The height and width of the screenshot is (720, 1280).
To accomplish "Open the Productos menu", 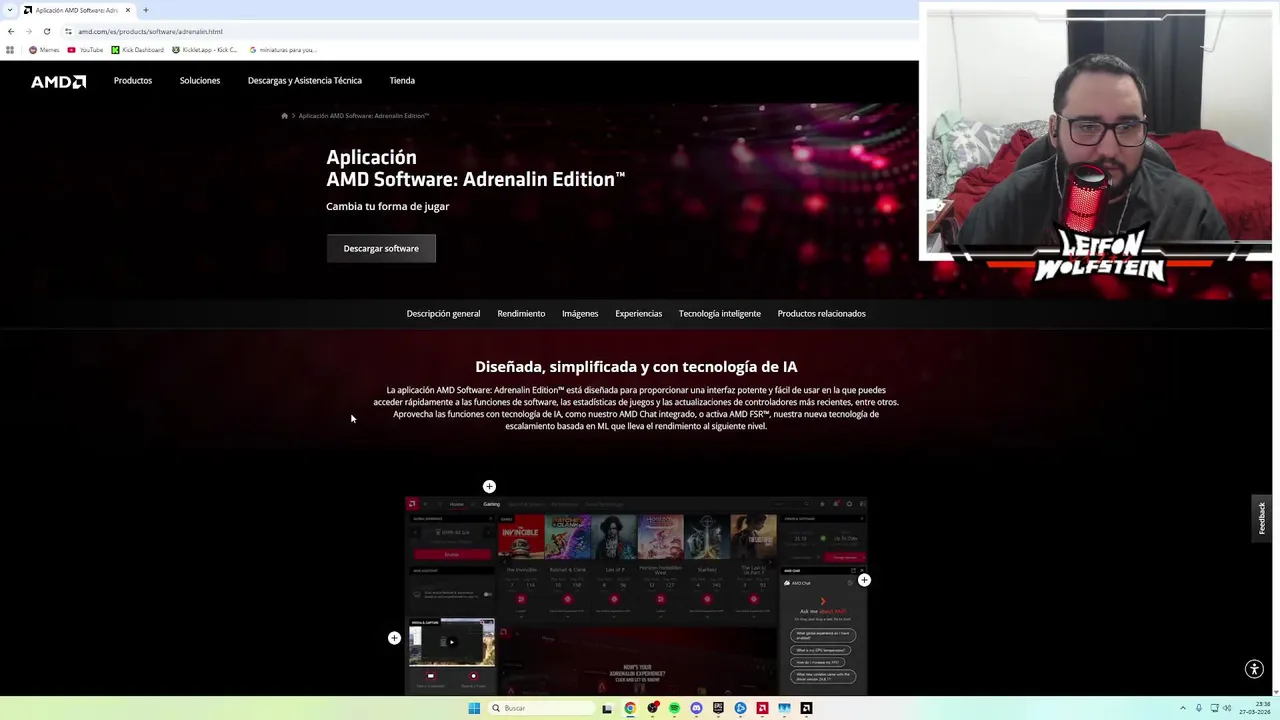I will pyautogui.click(x=133, y=80).
